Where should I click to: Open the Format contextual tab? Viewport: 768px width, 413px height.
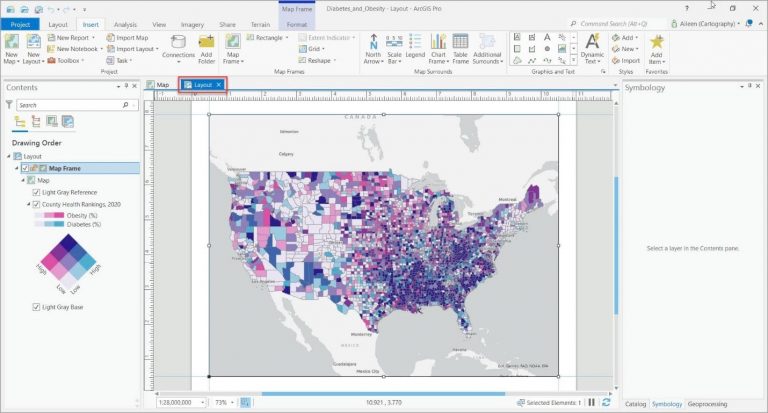(297, 24)
